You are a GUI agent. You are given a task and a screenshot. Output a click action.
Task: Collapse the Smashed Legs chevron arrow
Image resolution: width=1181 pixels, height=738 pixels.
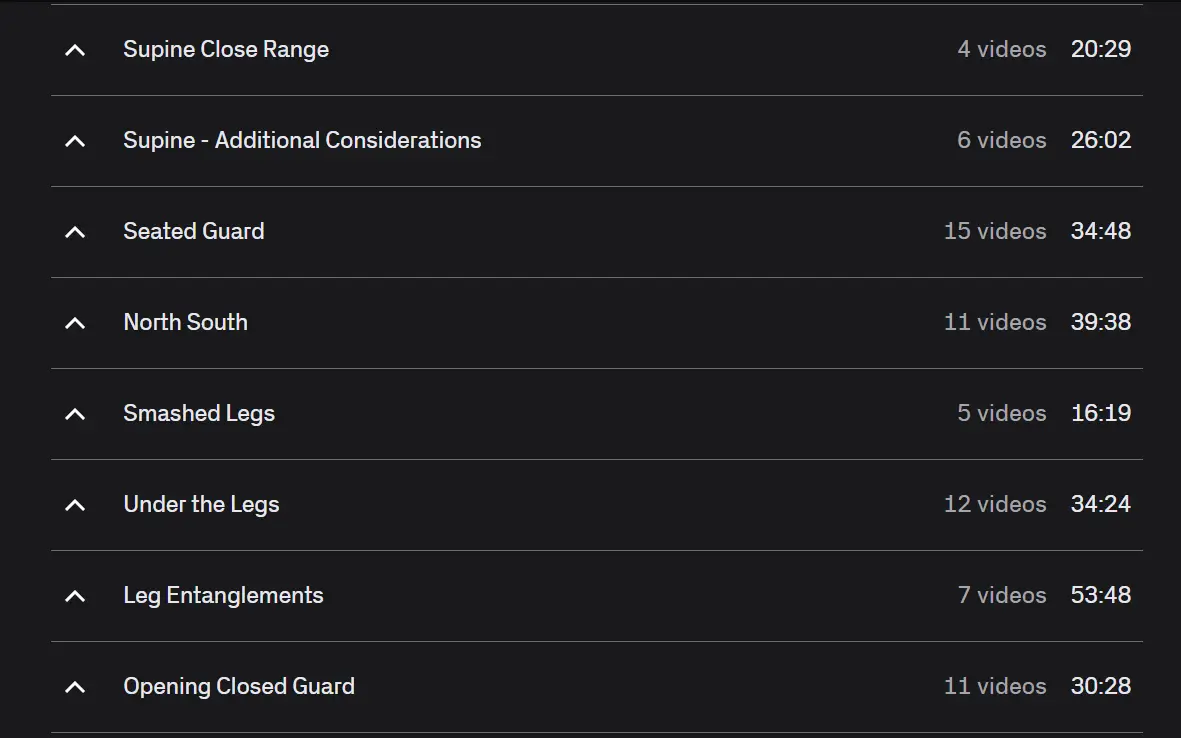(75, 414)
